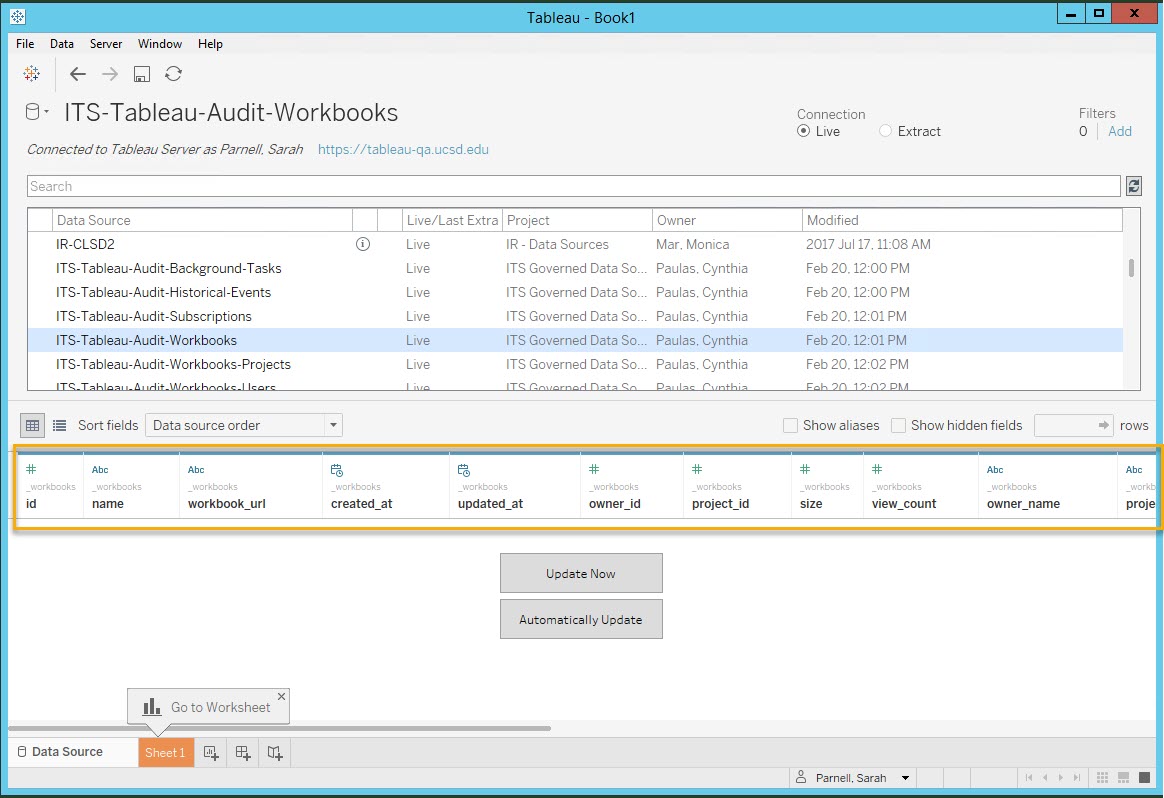Select ITS-Tableau-Audit-Background-Tasks data source

pyautogui.click(x=575, y=269)
